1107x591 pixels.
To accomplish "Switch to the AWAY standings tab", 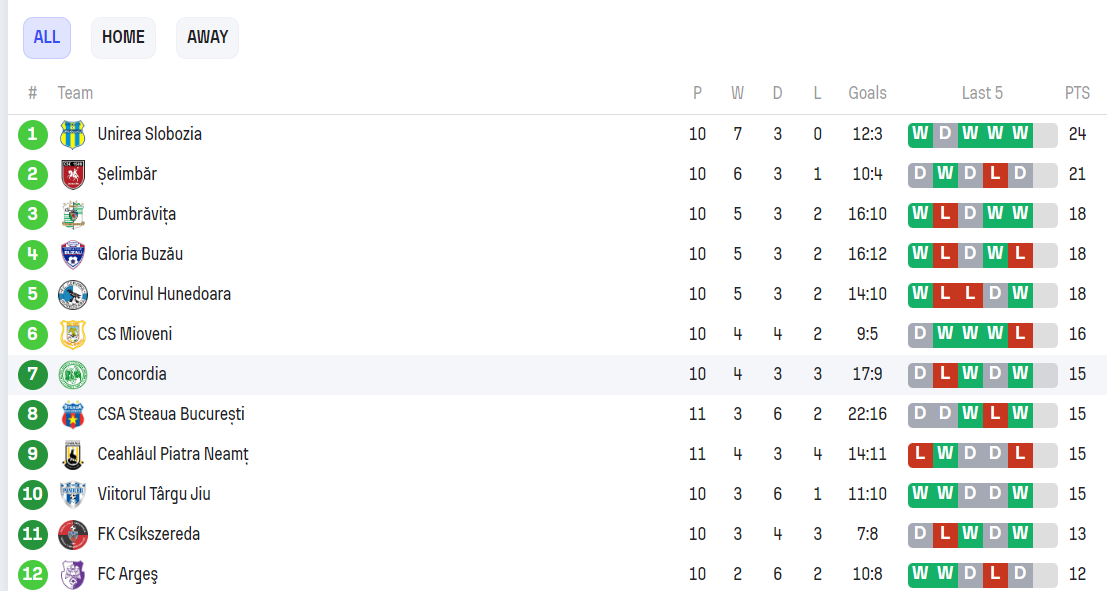I will pyautogui.click(x=207, y=38).
